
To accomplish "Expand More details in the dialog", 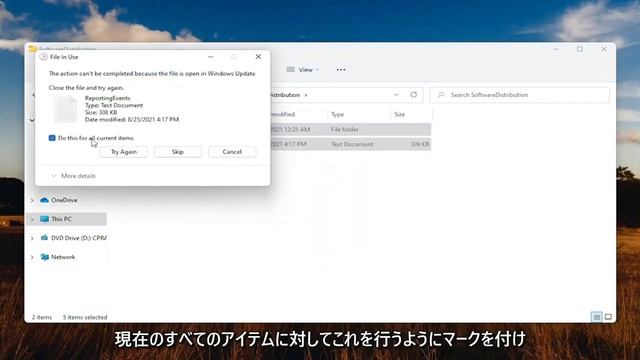I will 73,176.
